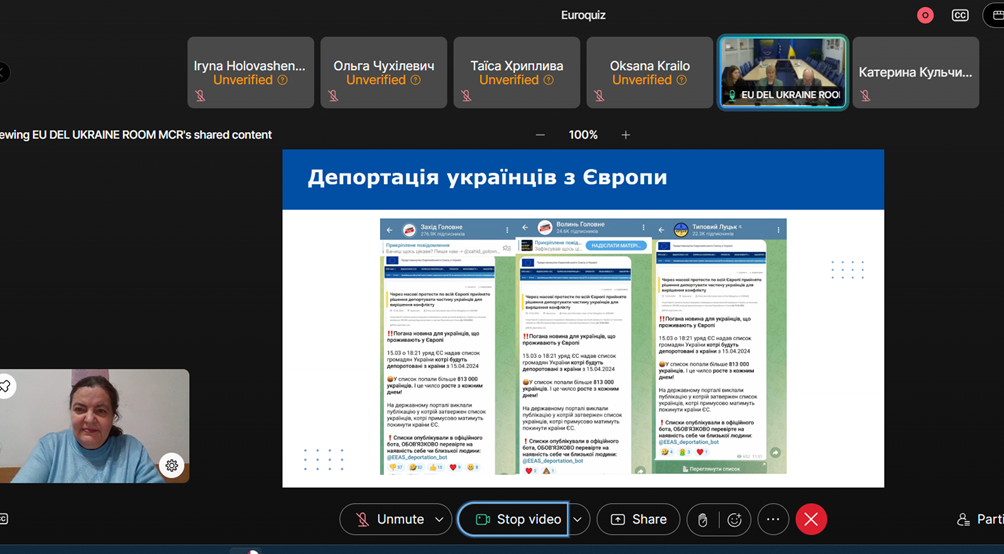The image size is (1004, 554).
Task: Click Волинь Головне channel header in slide
Action: click(584, 227)
